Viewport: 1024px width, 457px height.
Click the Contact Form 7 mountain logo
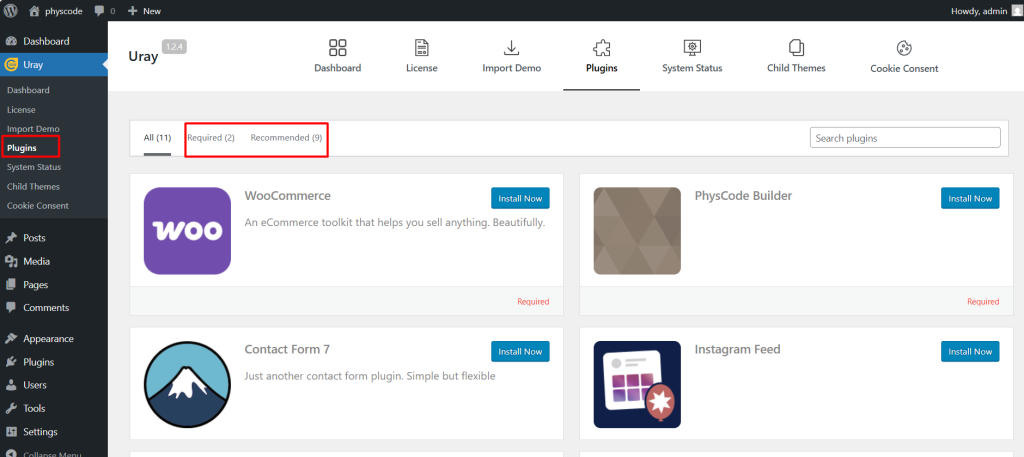click(x=187, y=385)
